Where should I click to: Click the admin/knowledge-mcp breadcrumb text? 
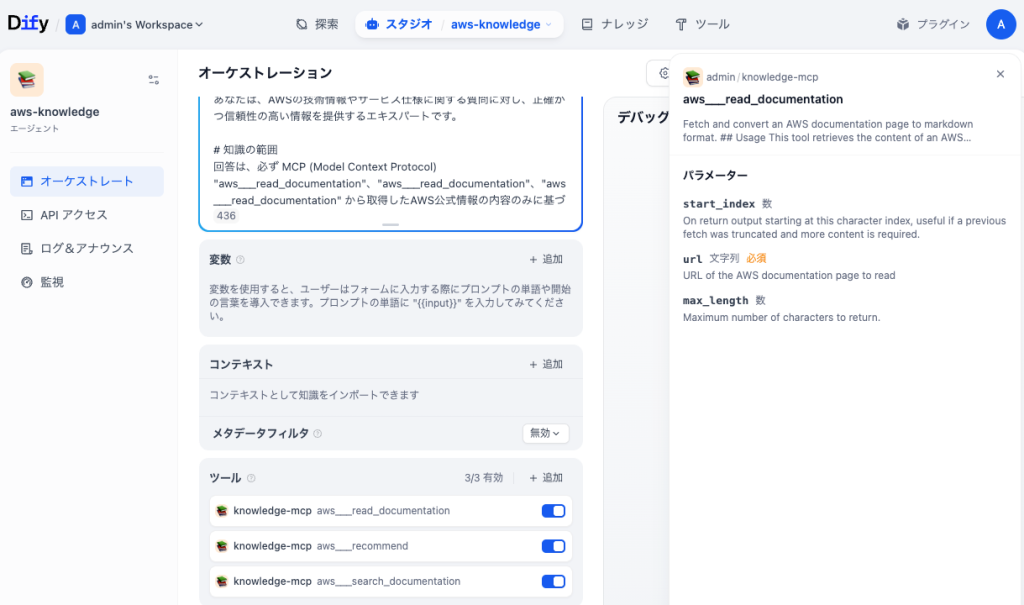coord(762,77)
